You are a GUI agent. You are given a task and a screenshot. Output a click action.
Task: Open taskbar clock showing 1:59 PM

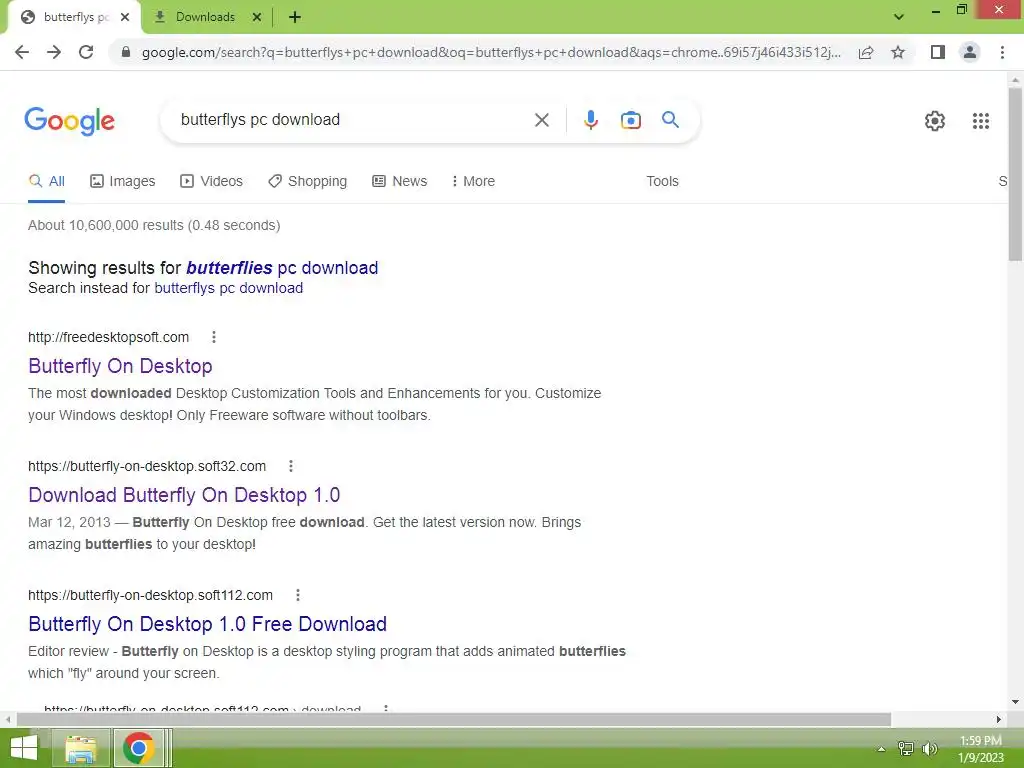coord(981,749)
